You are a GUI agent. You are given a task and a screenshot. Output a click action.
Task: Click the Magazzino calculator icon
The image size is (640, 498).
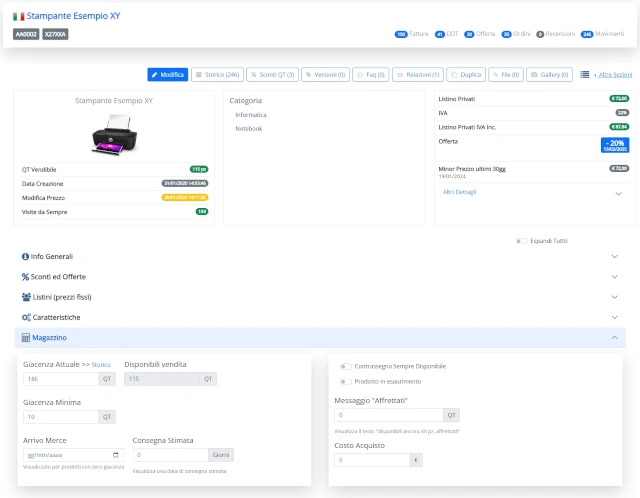[26, 338]
